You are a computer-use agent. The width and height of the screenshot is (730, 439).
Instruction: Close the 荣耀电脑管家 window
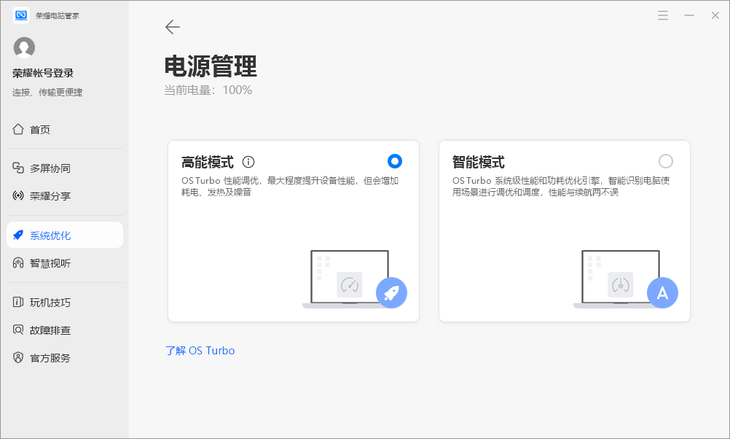[715, 15]
